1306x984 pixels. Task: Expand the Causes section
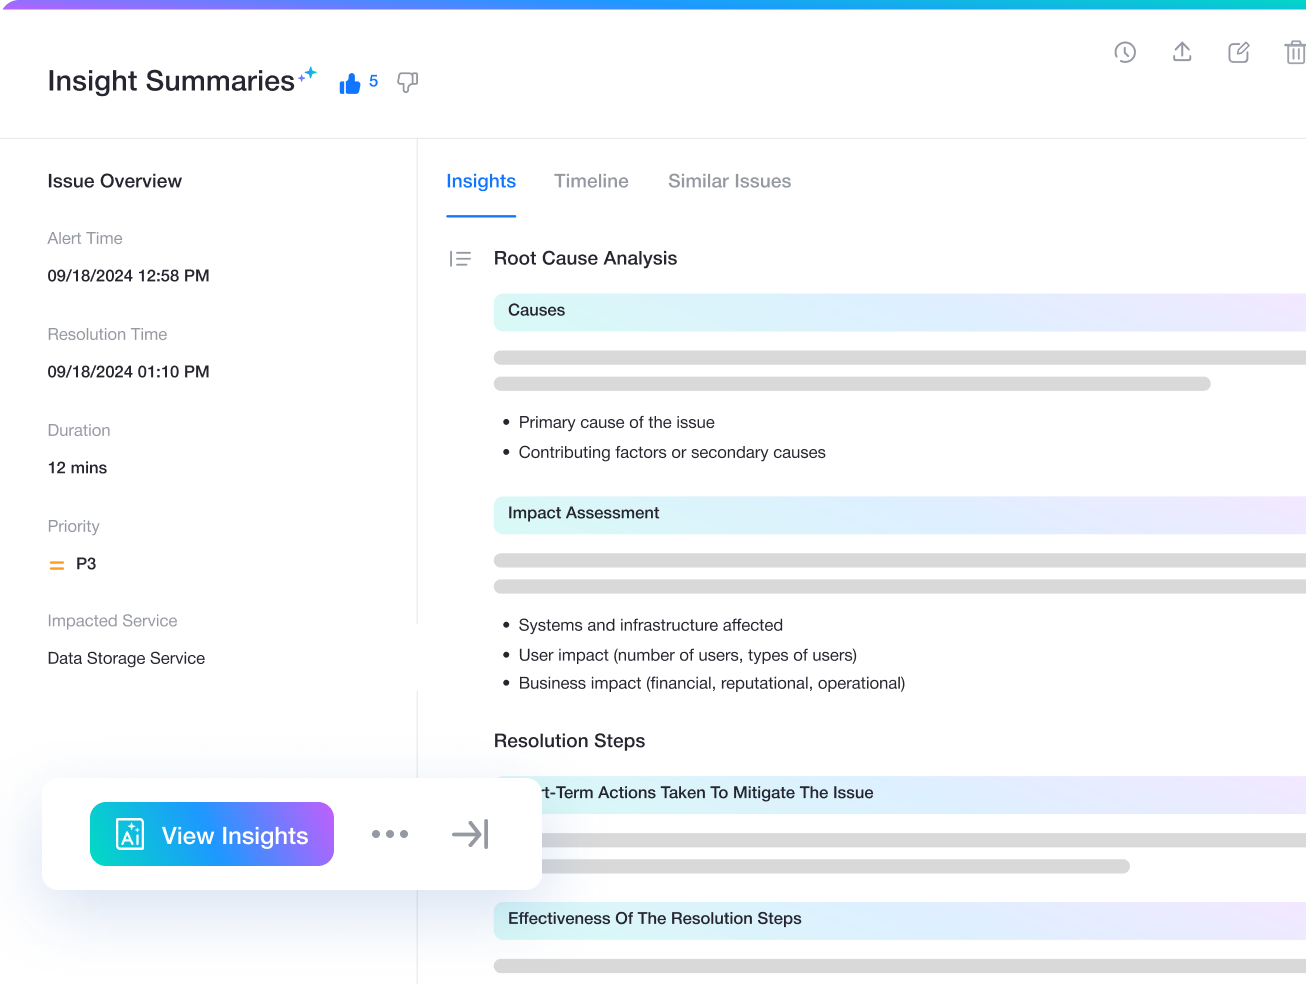[x=536, y=311]
